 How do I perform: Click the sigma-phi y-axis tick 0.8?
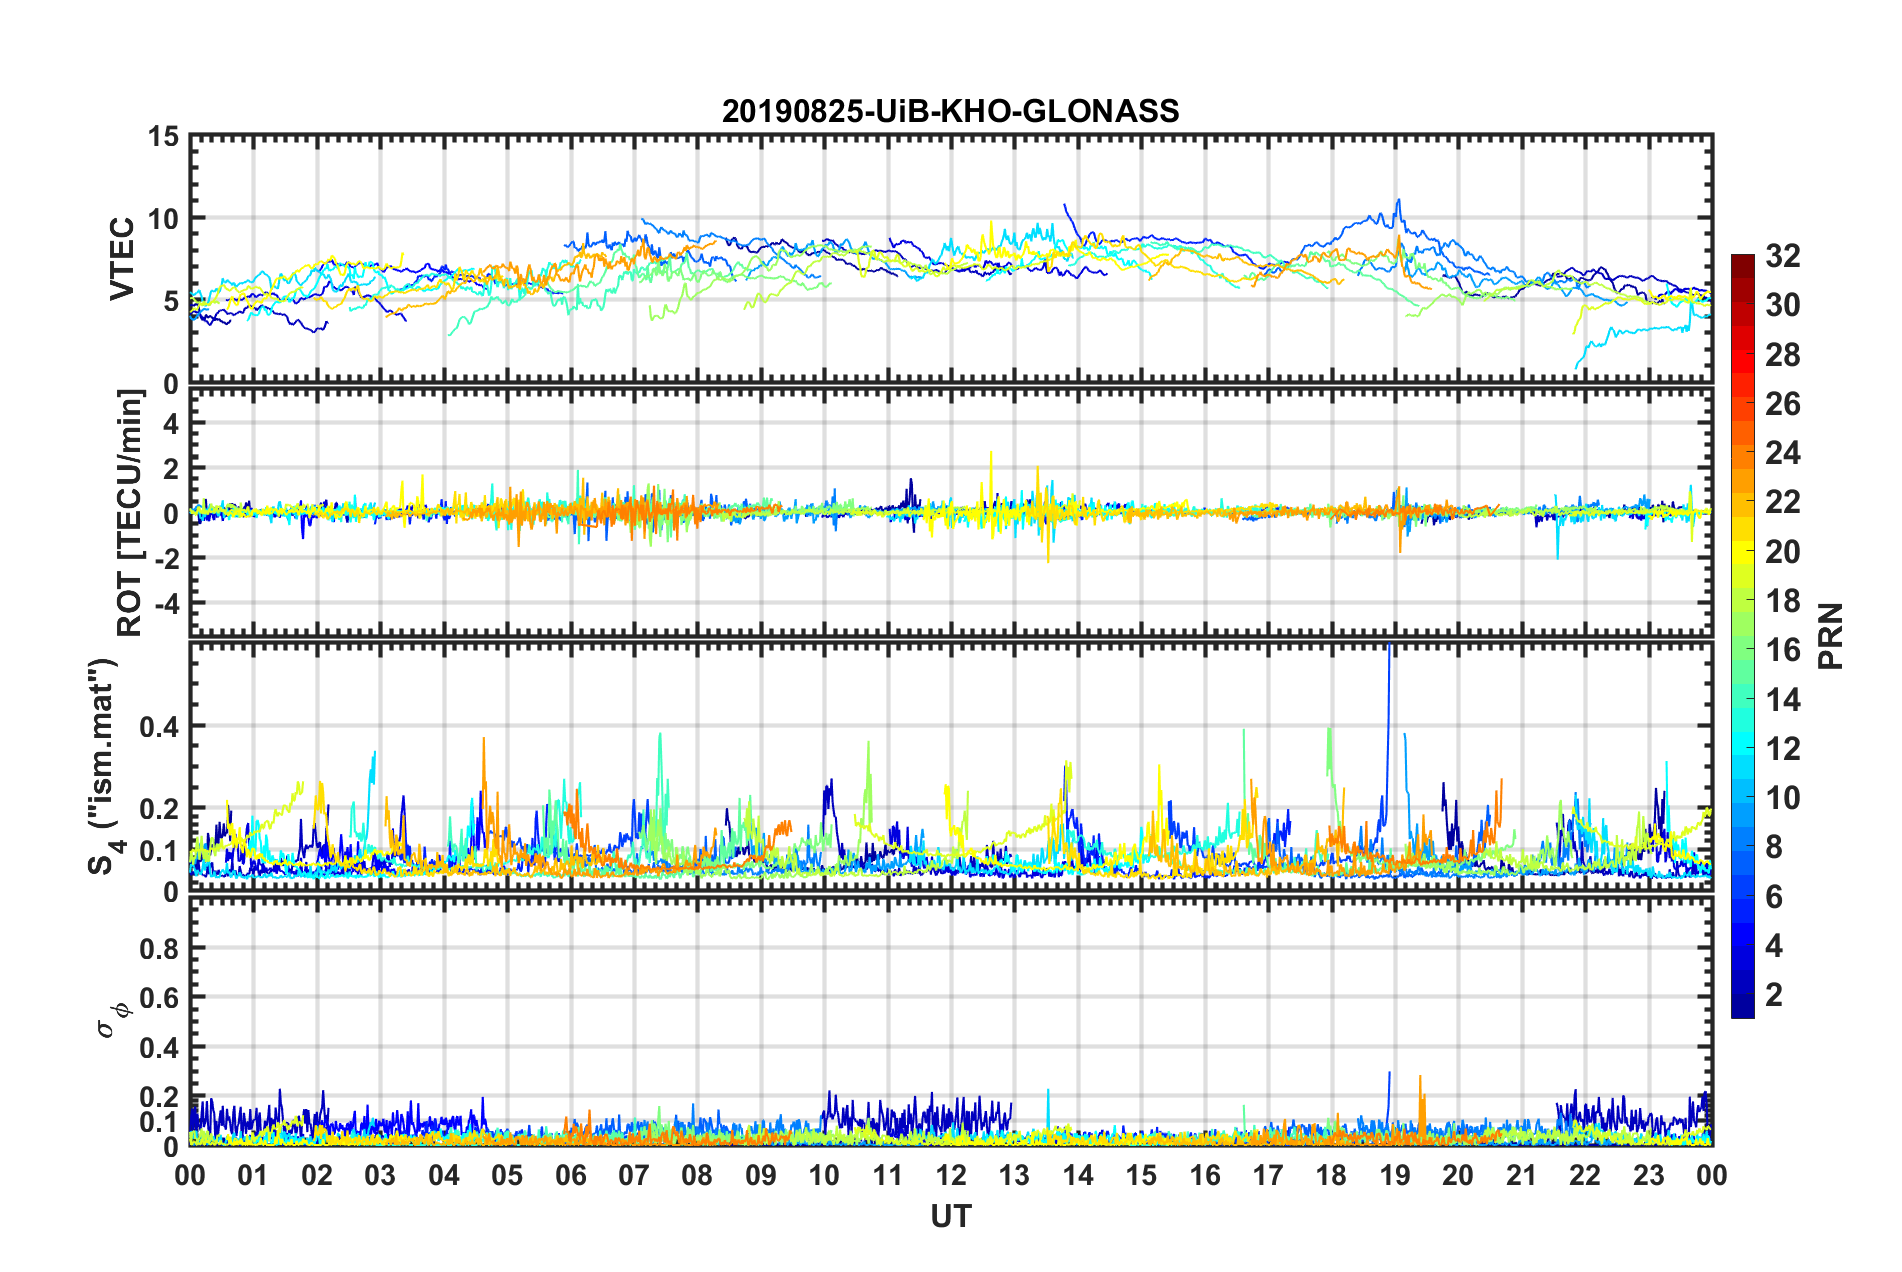pos(160,949)
